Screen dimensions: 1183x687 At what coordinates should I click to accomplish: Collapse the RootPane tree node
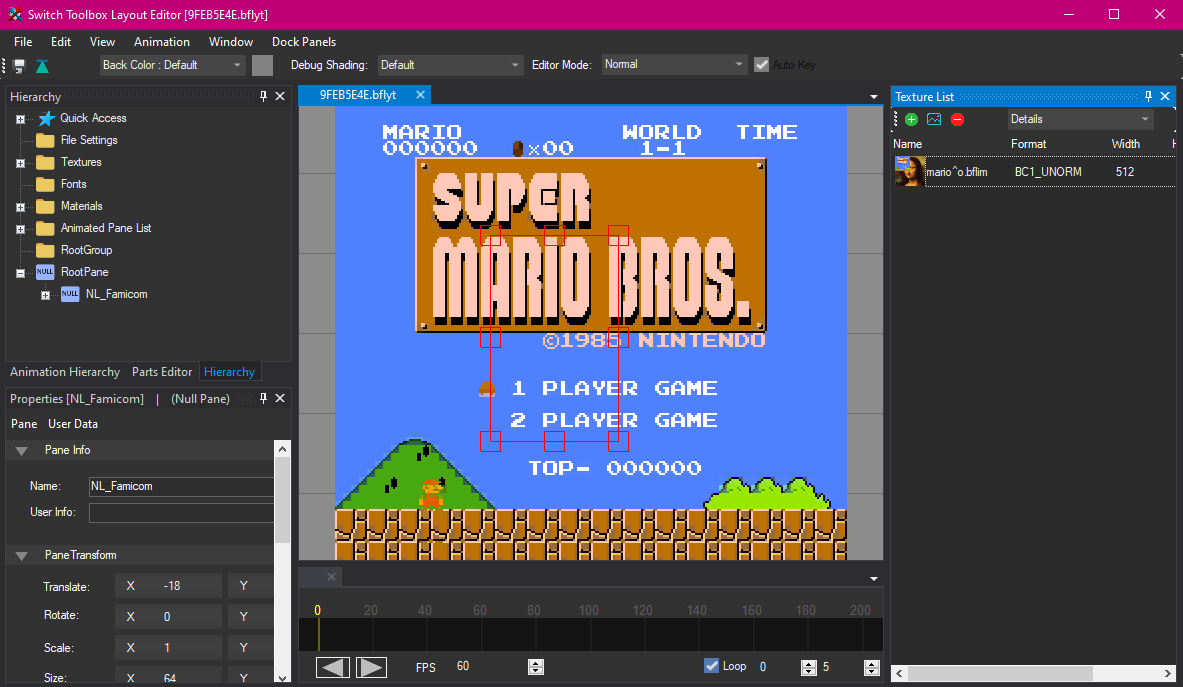tap(20, 273)
